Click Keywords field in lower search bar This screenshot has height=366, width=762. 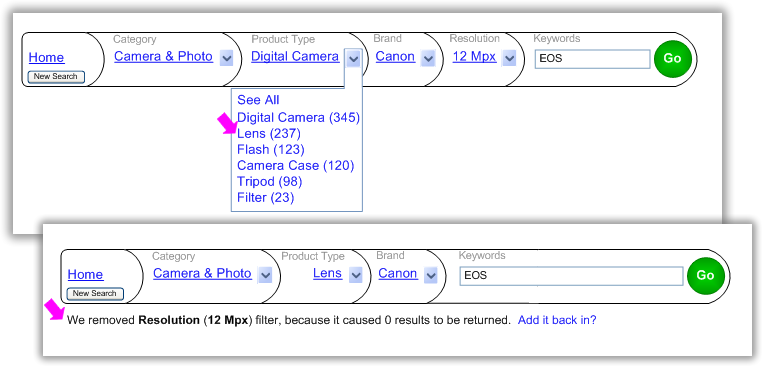tap(572, 276)
